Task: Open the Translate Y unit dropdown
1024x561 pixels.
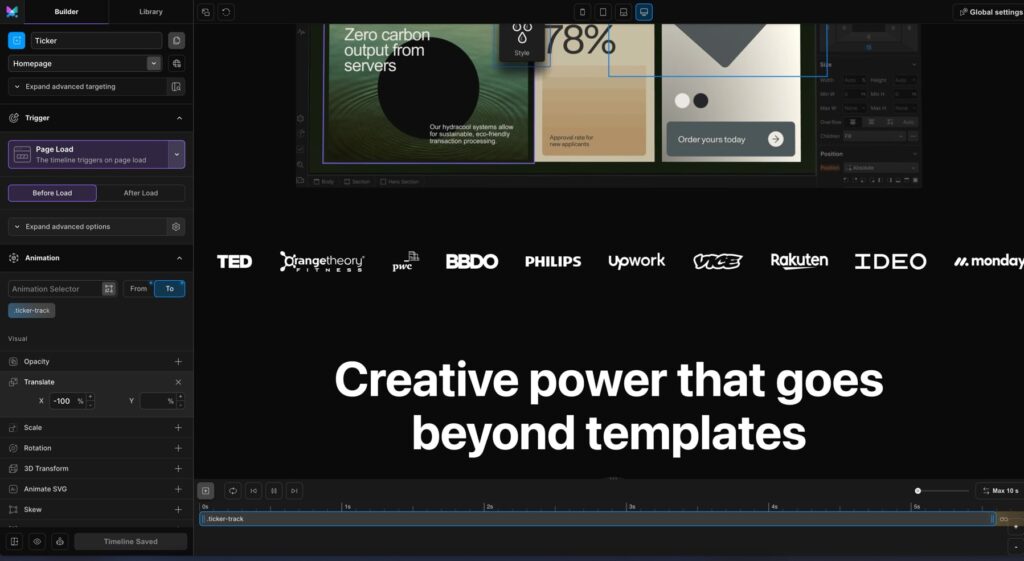Action: 170,401
